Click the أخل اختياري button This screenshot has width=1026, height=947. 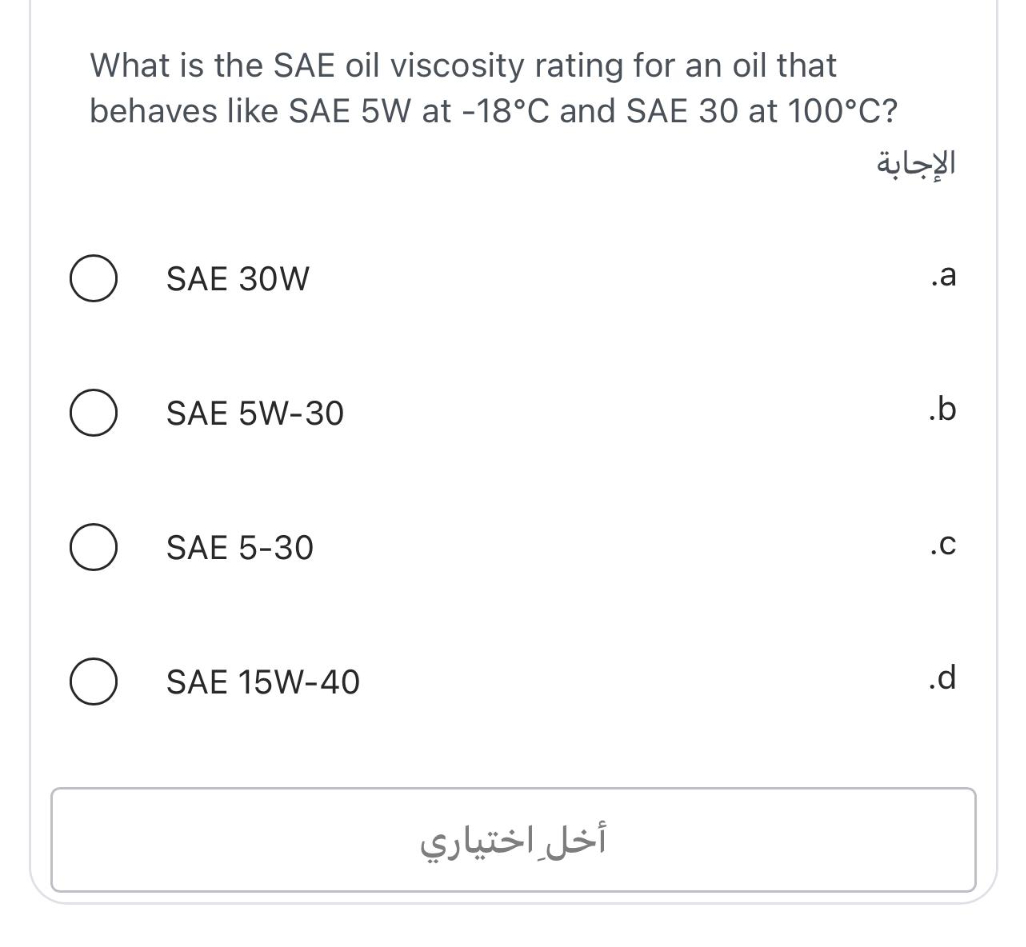point(513,840)
